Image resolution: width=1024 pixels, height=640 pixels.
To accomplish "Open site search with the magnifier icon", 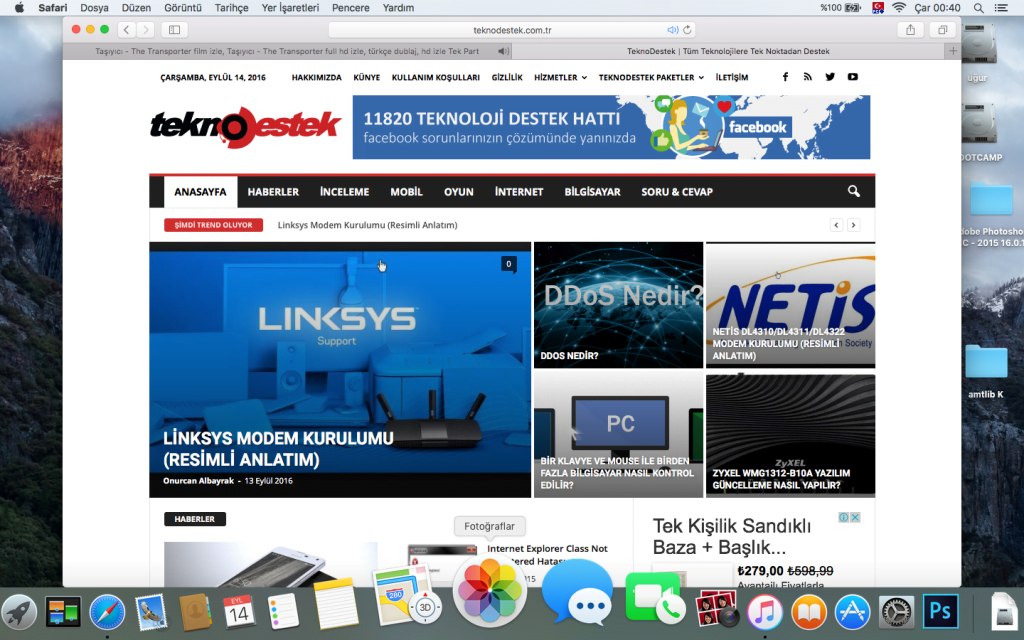I will tap(852, 191).
